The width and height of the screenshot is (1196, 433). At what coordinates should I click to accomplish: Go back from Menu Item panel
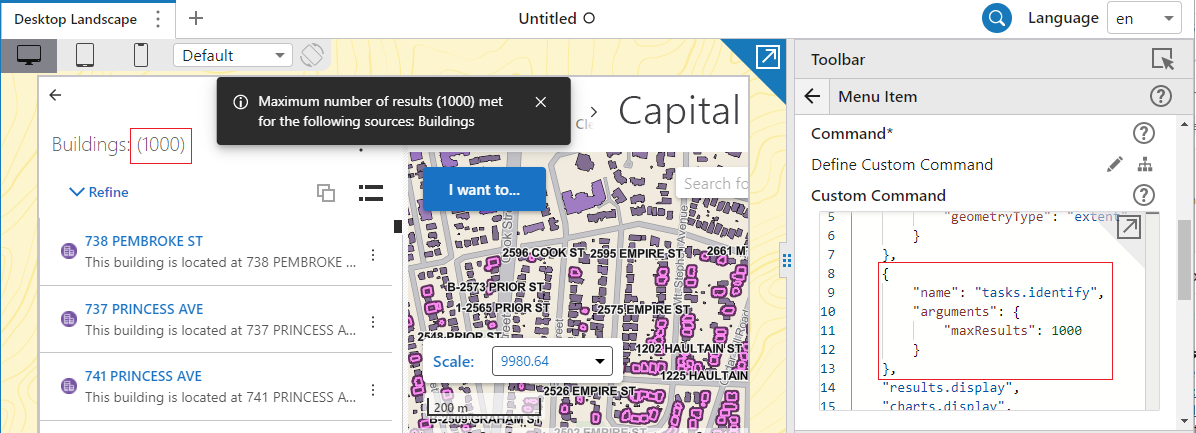[812, 97]
